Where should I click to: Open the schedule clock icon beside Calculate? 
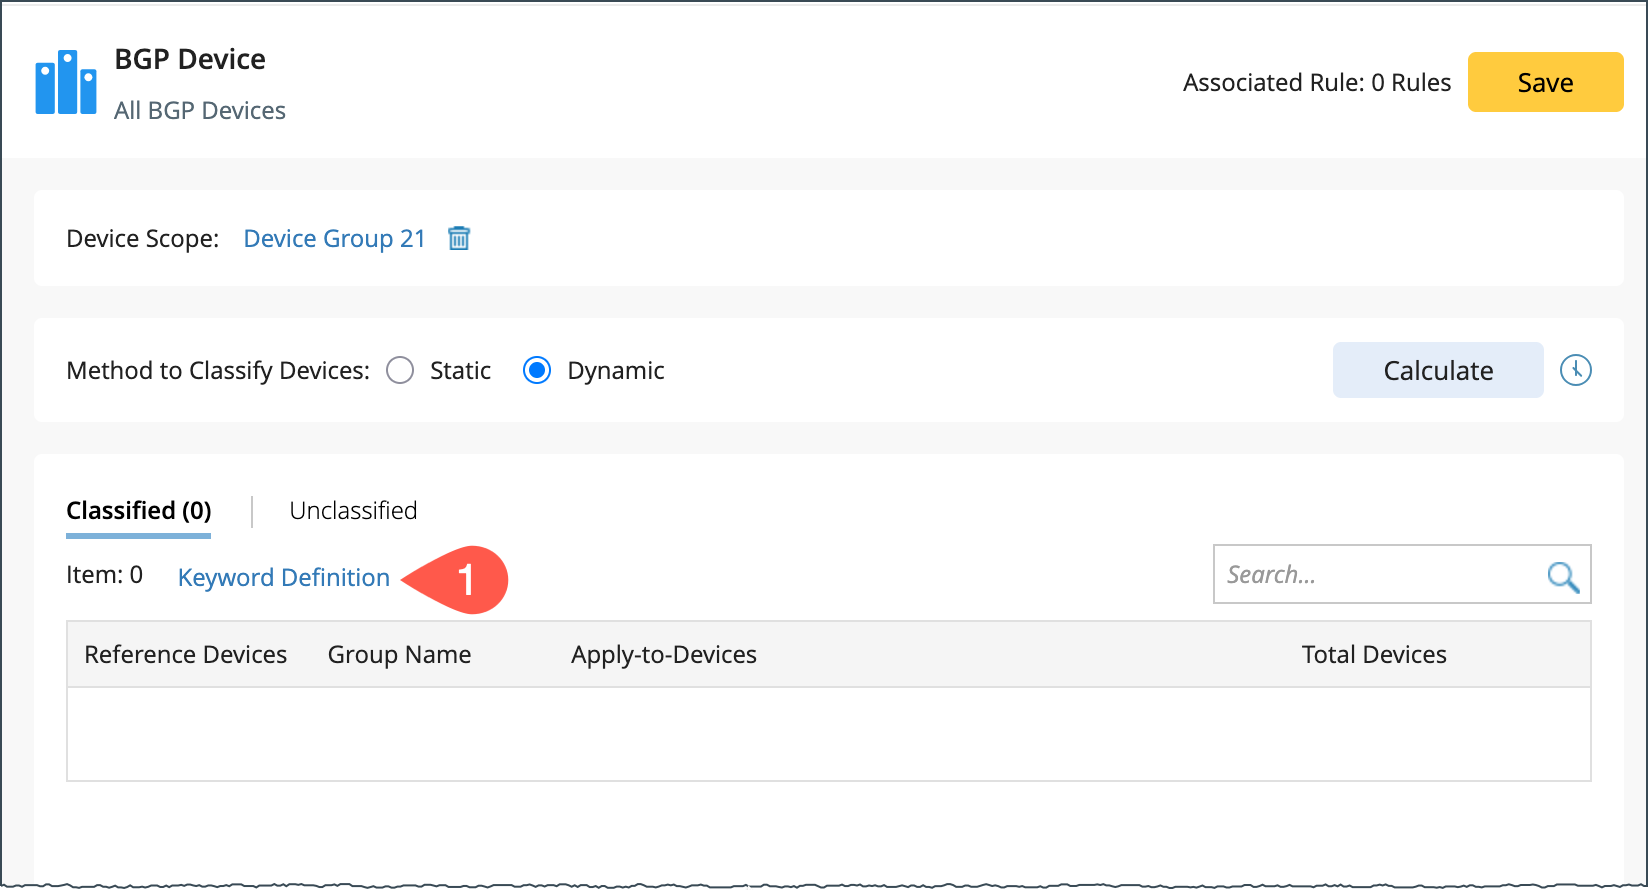click(1575, 370)
